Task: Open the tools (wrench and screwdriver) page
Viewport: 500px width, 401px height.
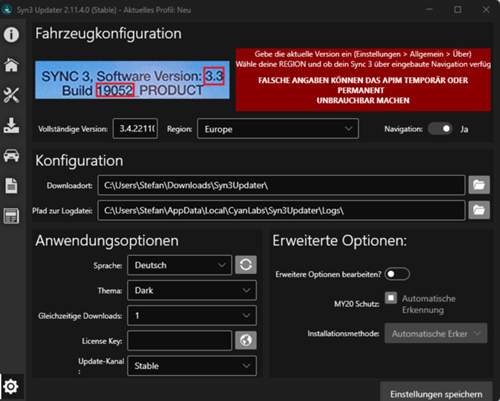Action: point(11,95)
